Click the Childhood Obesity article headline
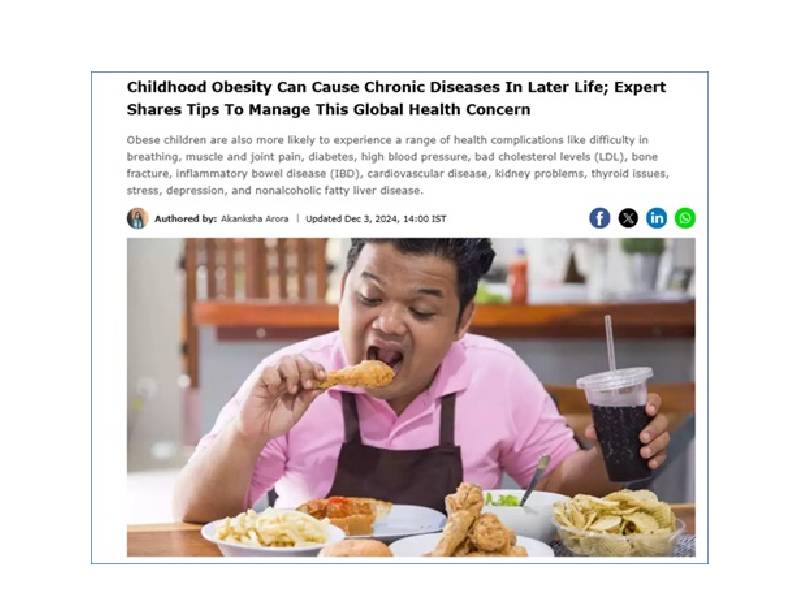This screenshot has width=800, height=600. 396,98
